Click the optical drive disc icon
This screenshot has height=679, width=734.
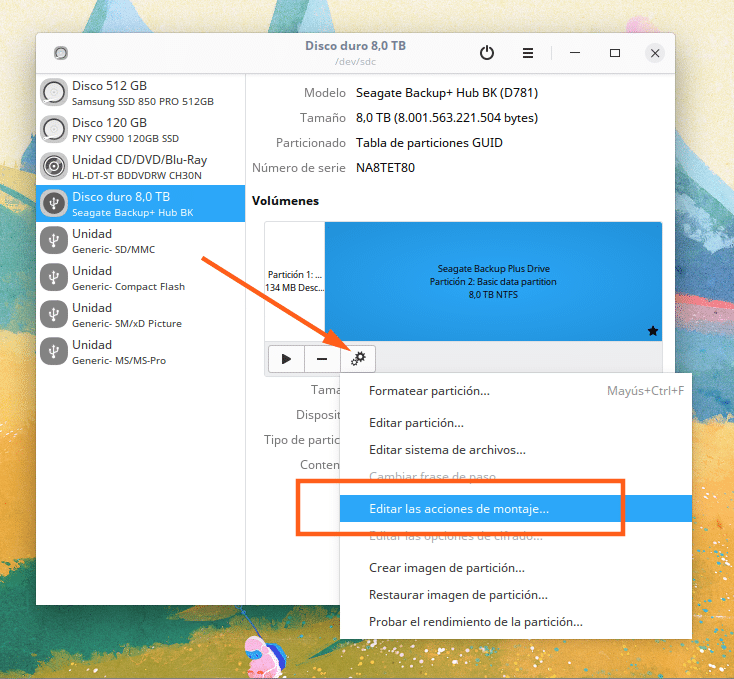pyautogui.click(x=54, y=166)
